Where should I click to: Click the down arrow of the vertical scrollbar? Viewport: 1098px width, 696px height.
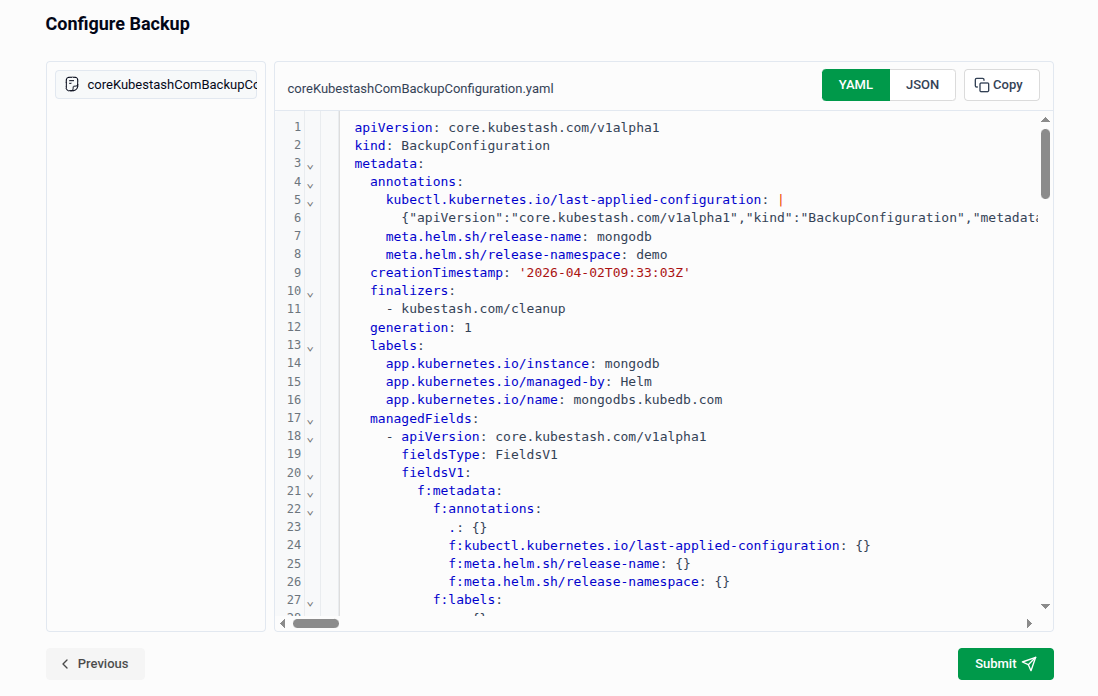point(1045,605)
